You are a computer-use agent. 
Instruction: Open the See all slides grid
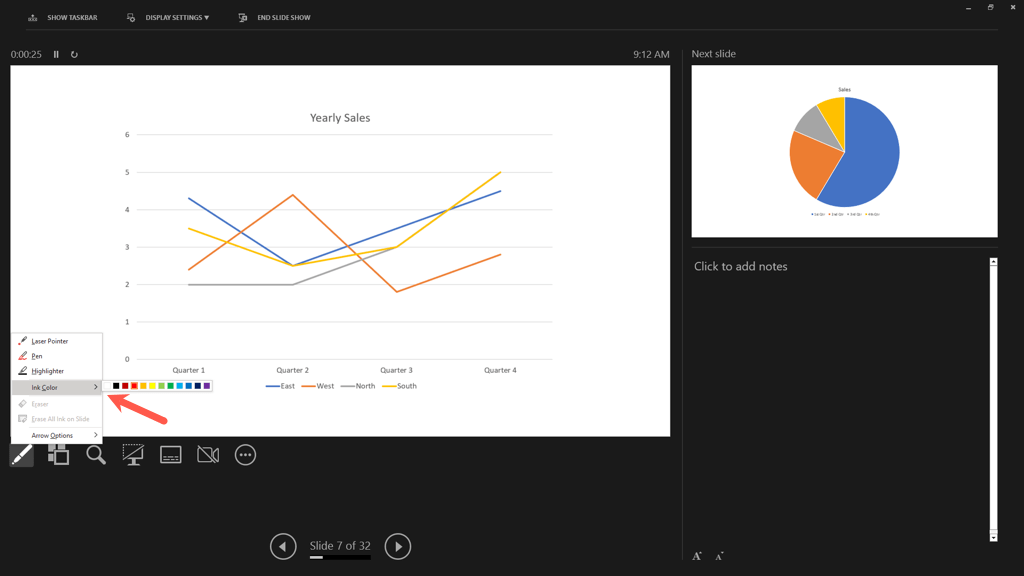(58, 455)
